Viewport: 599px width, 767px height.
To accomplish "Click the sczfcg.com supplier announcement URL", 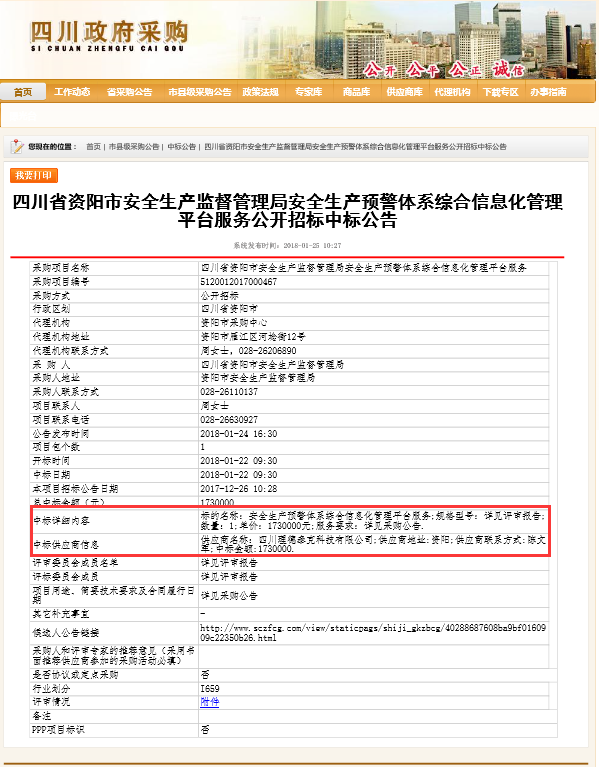I will 373,632.
